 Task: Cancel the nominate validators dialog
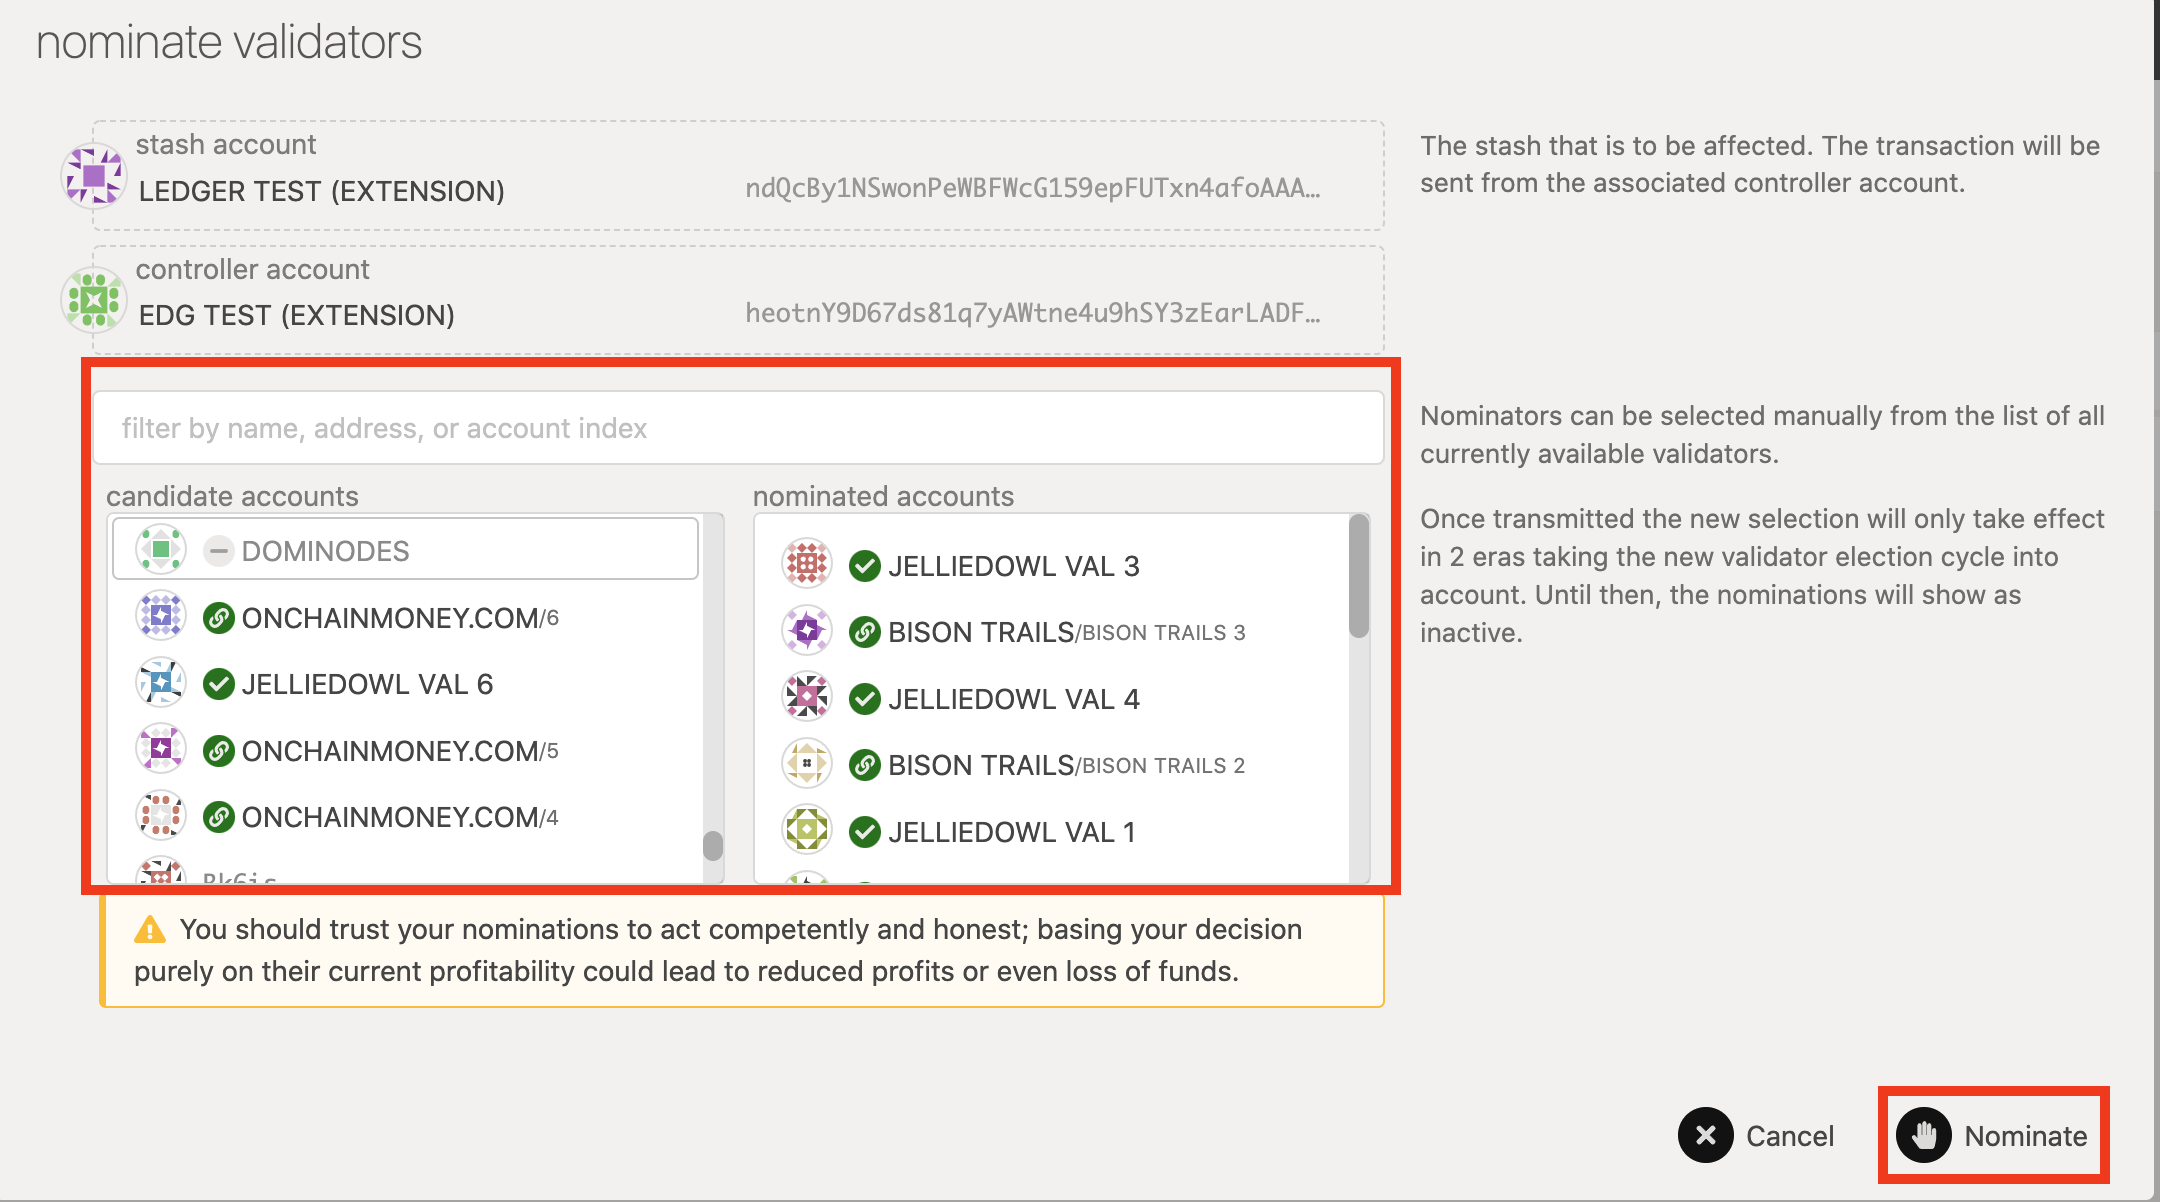(1757, 1135)
